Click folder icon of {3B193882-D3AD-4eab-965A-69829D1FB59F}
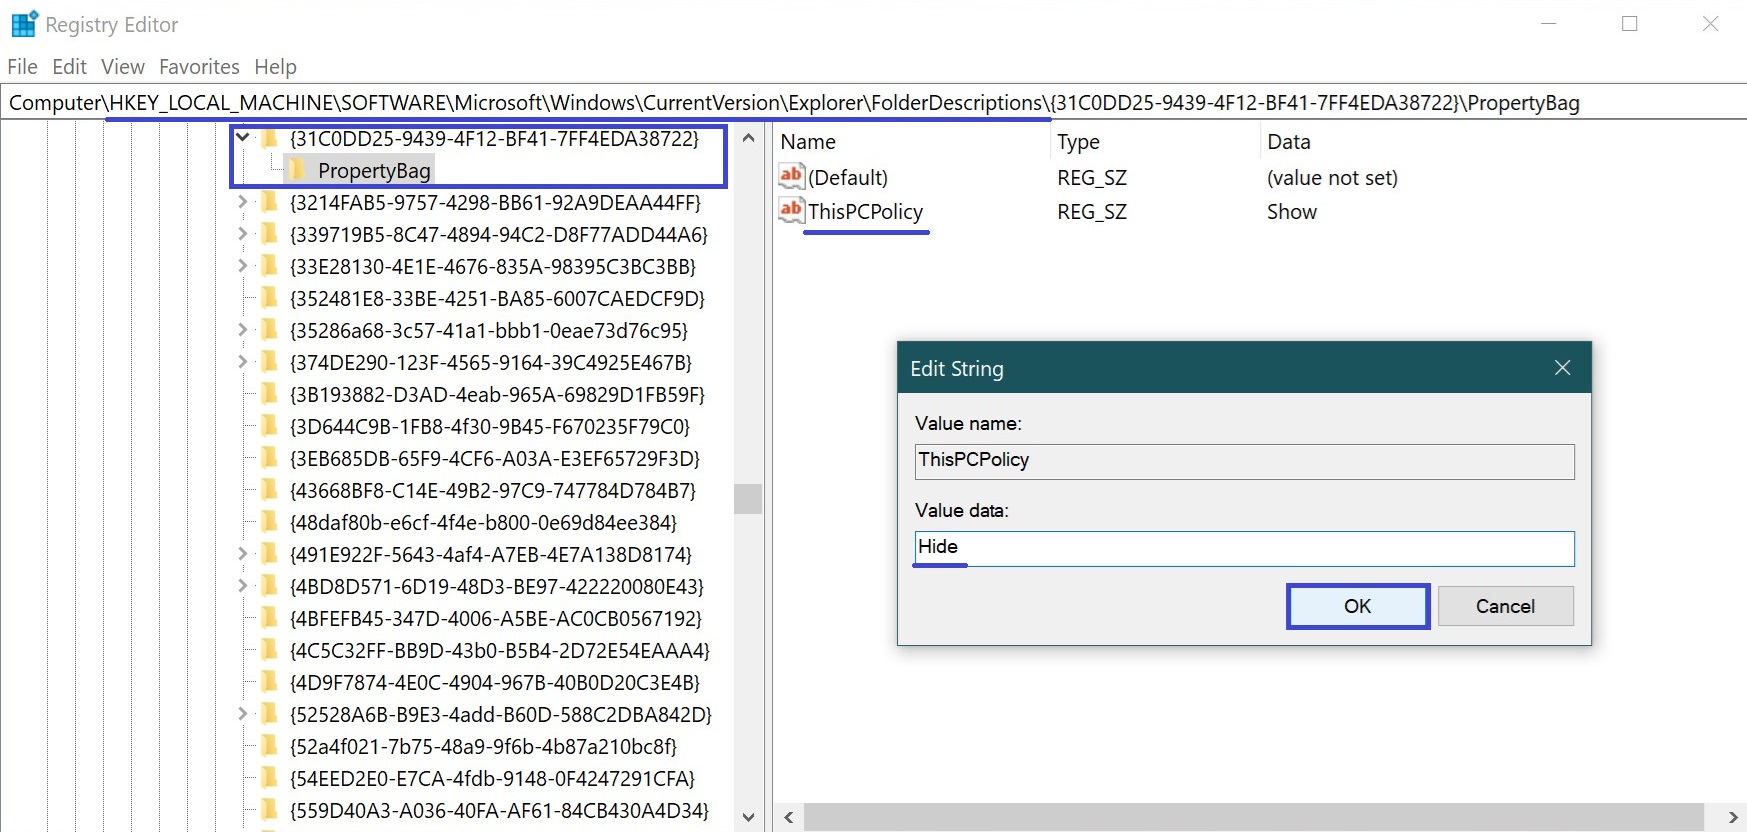Image resolution: width=1747 pixels, height=832 pixels. click(x=270, y=394)
